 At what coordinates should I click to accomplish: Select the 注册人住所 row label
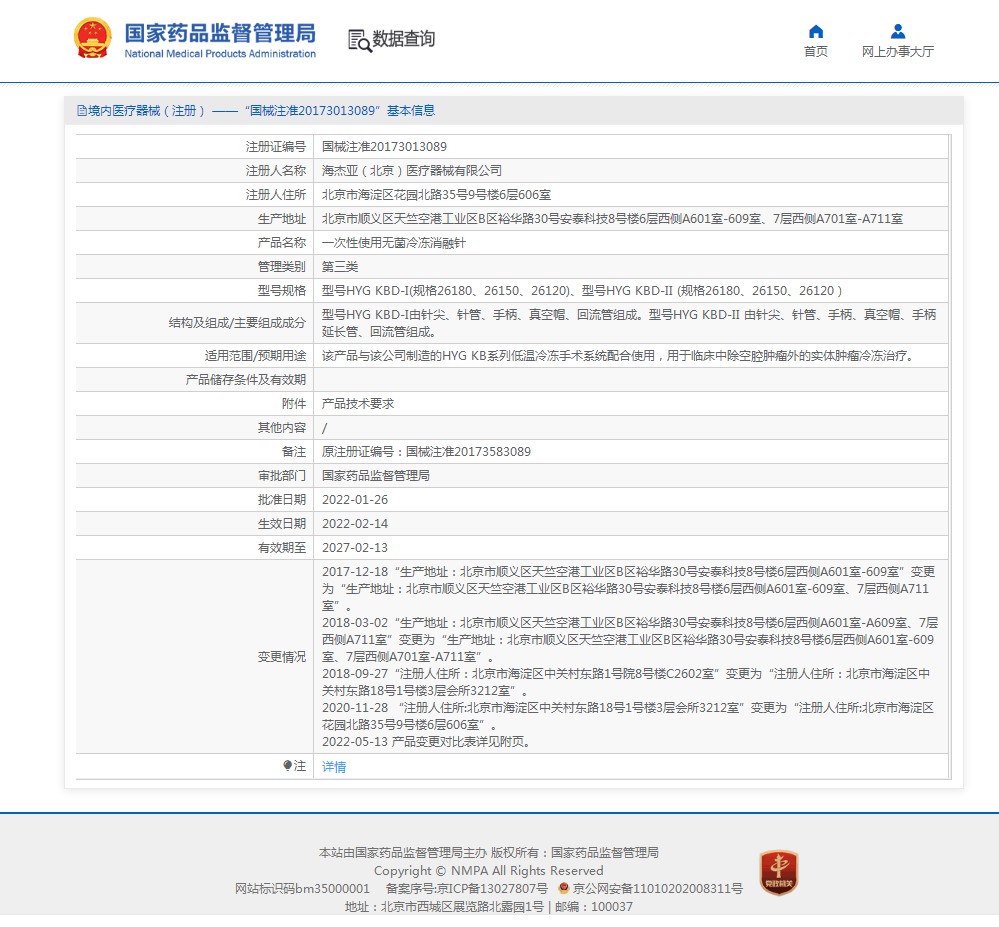[x=276, y=195]
